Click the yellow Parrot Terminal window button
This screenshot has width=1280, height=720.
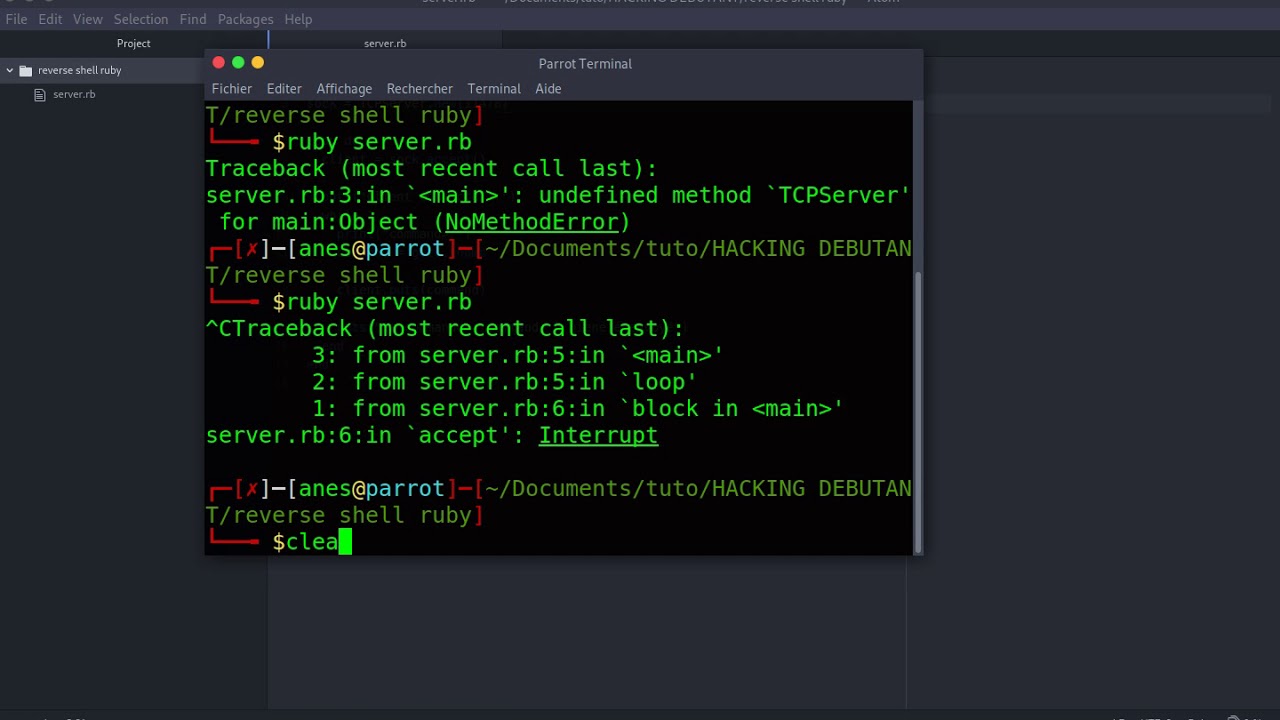tap(258, 62)
